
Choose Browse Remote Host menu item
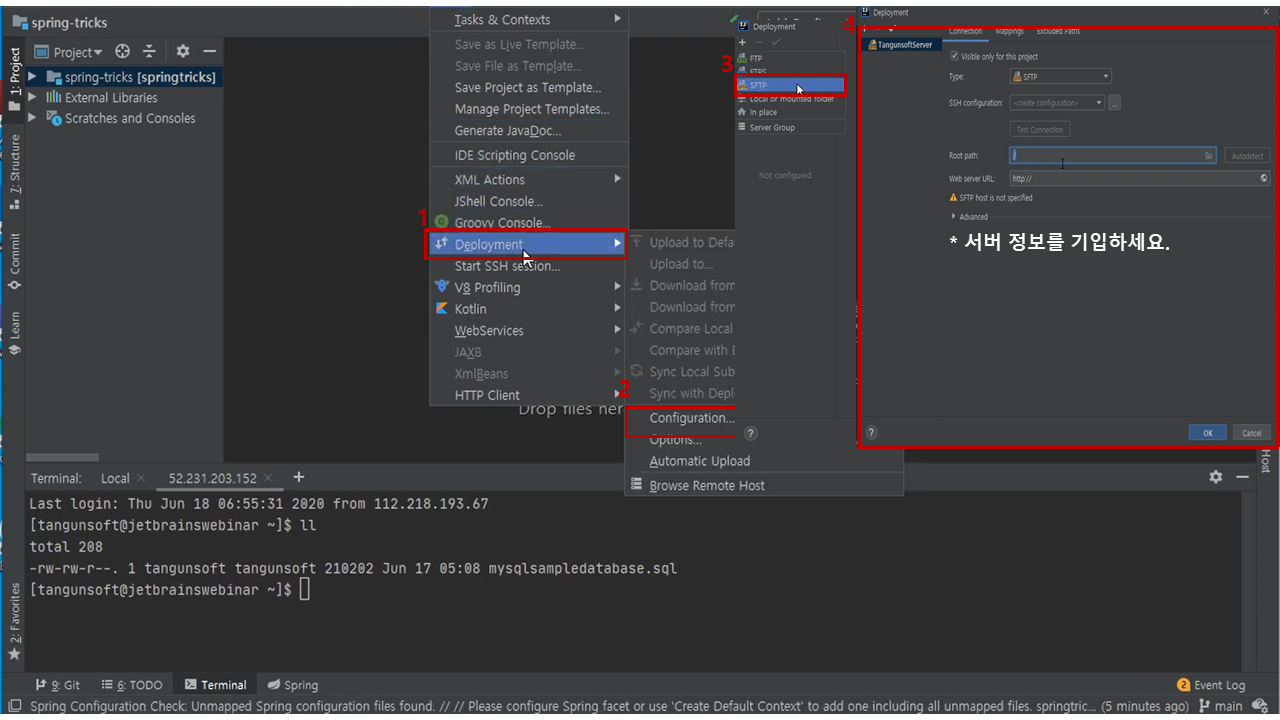click(x=764, y=486)
